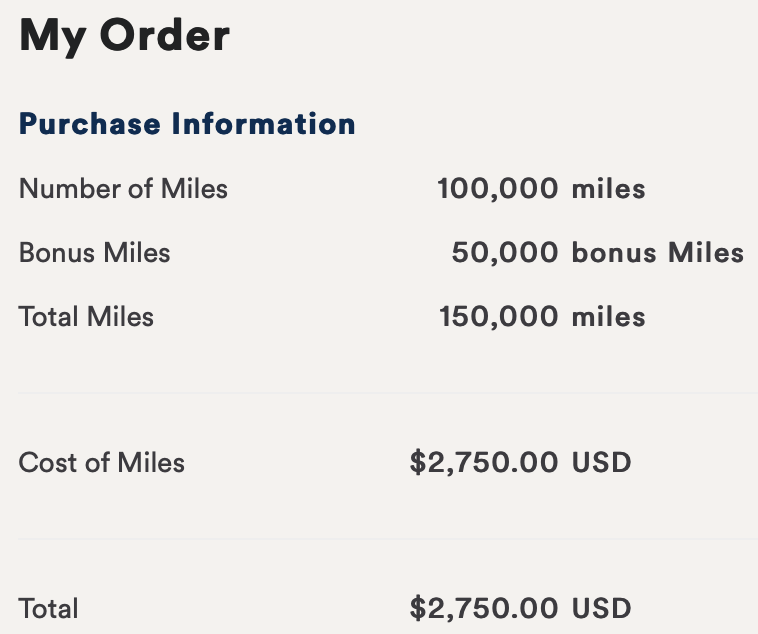Click the Total label at bottom
The height and width of the screenshot is (634, 758).
(x=48, y=608)
